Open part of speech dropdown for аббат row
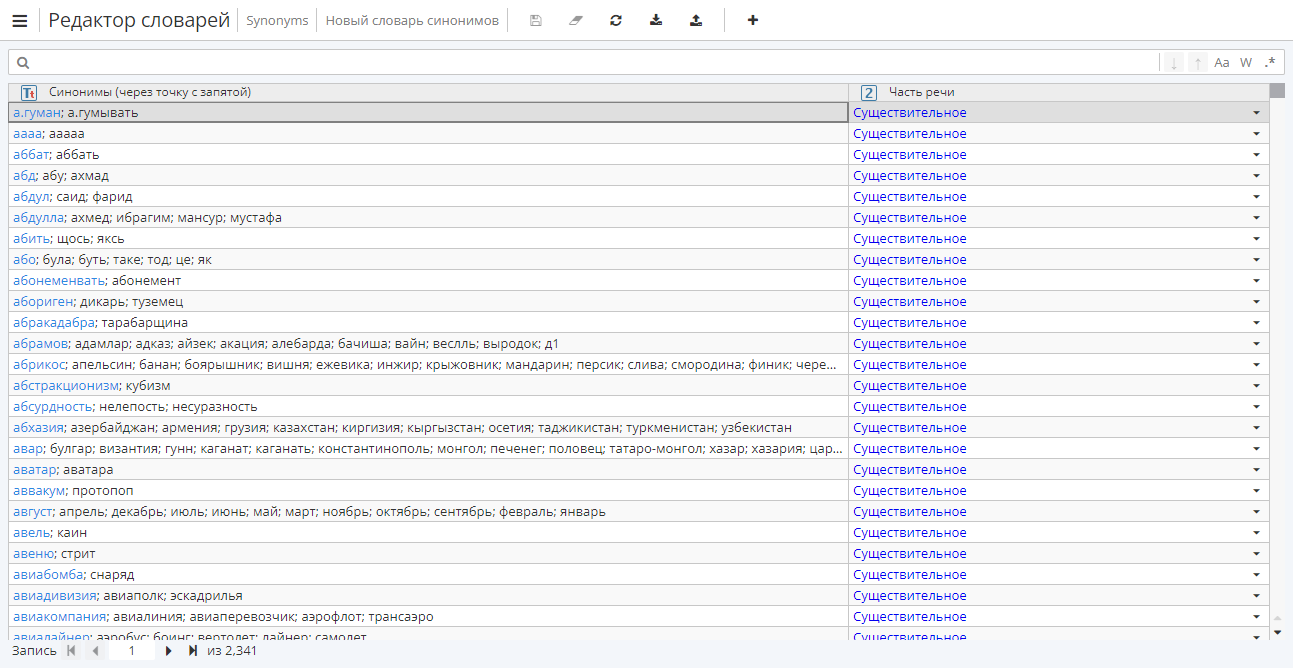Viewport: 1293px width, 668px height. (1257, 155)
